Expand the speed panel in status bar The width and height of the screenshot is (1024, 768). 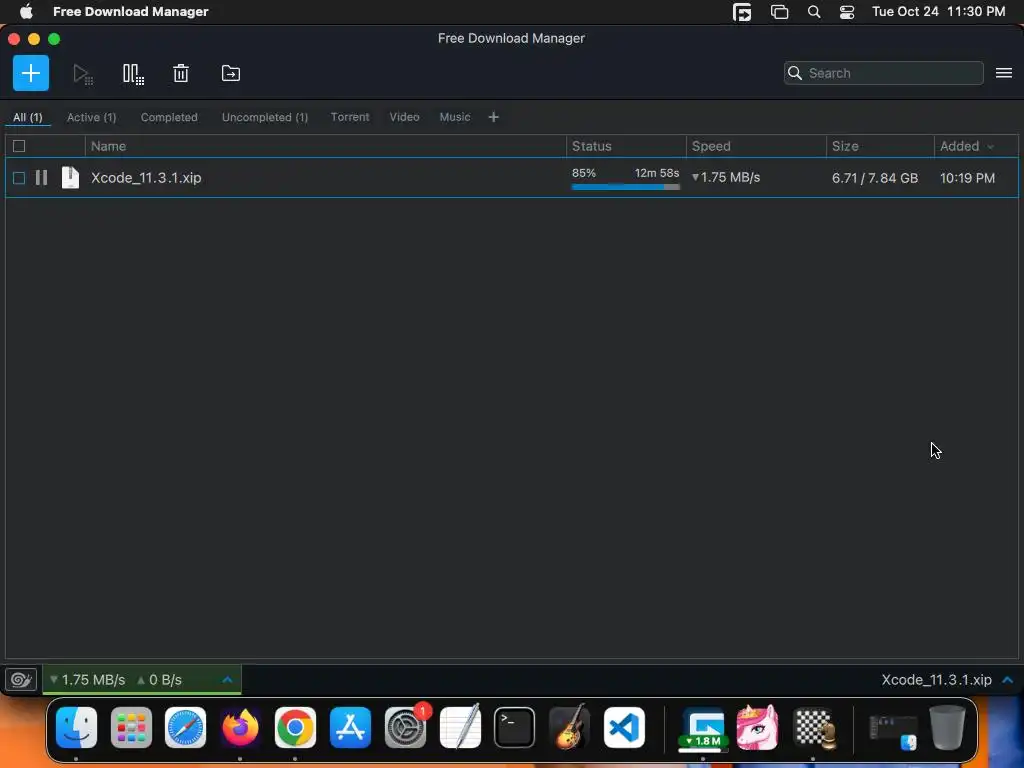227,680
